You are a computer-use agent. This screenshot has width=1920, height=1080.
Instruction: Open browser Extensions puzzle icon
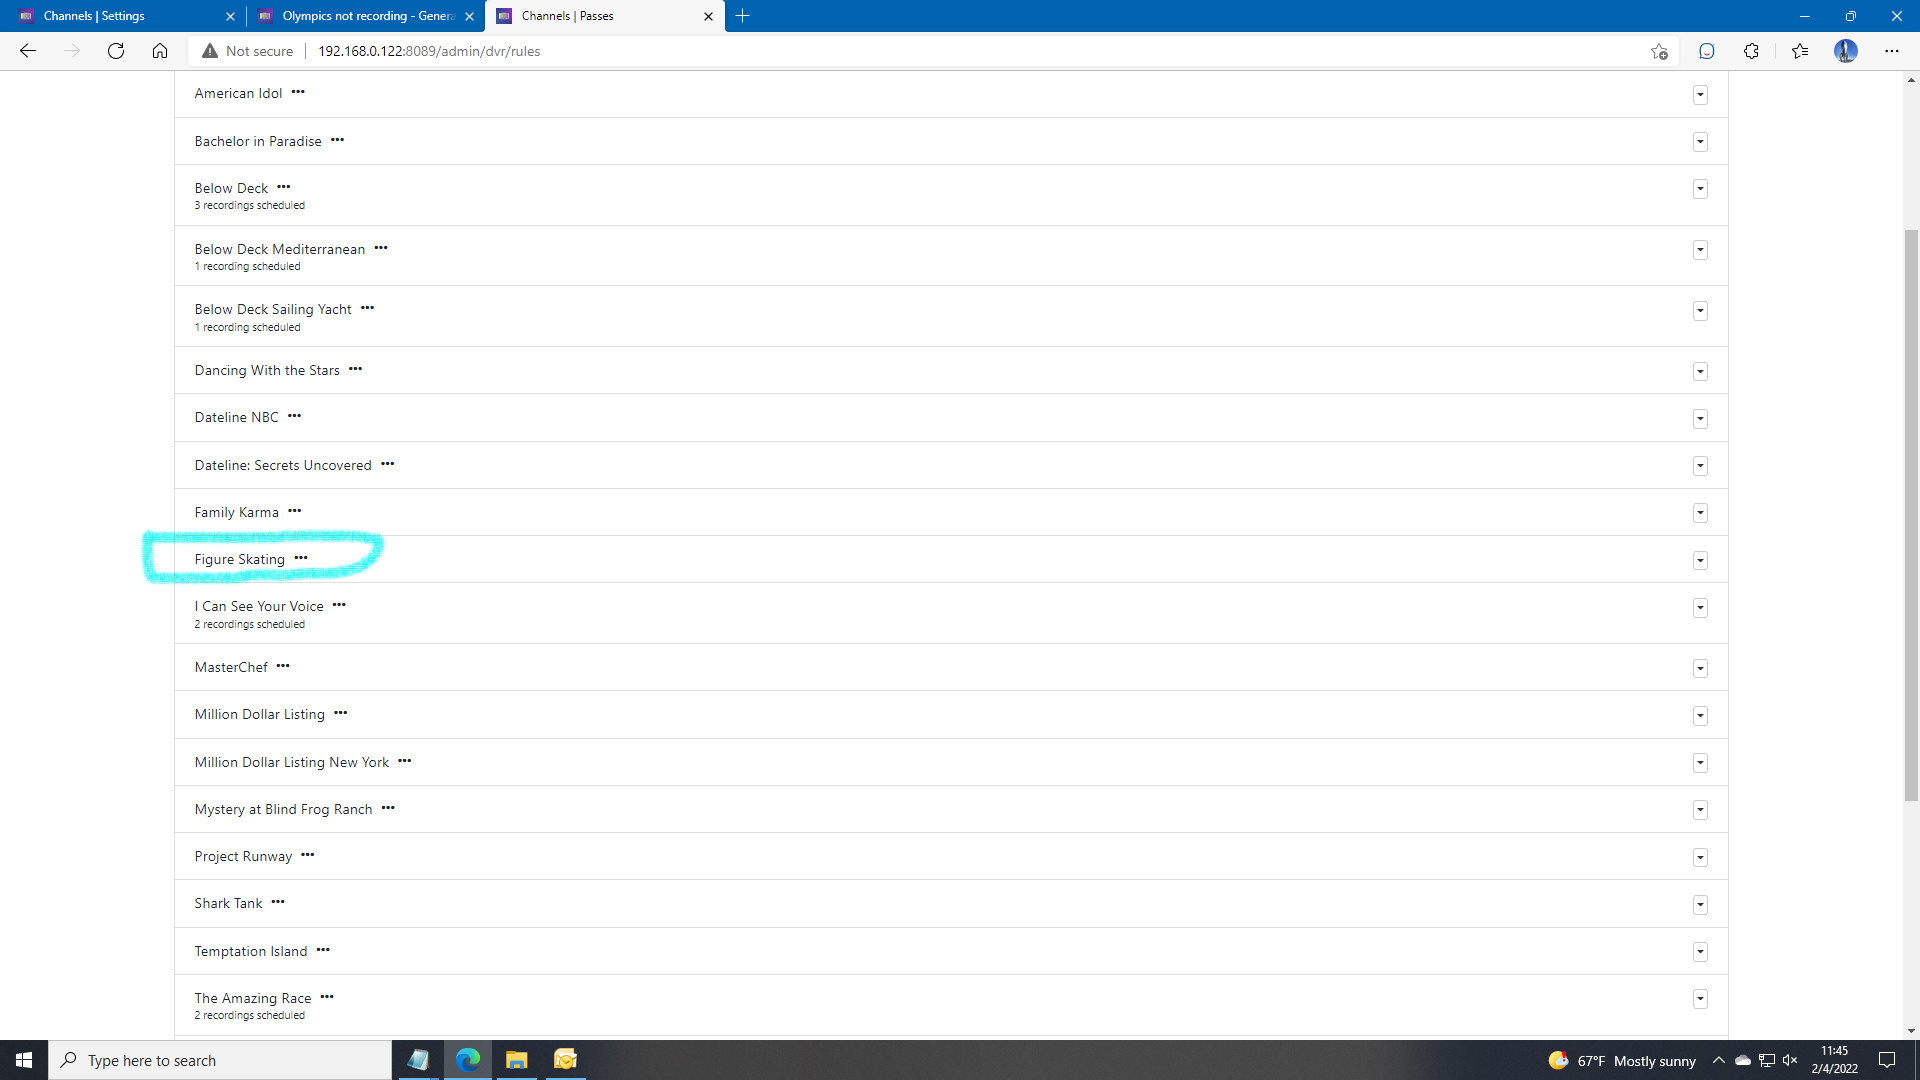tap(1751, 51)
